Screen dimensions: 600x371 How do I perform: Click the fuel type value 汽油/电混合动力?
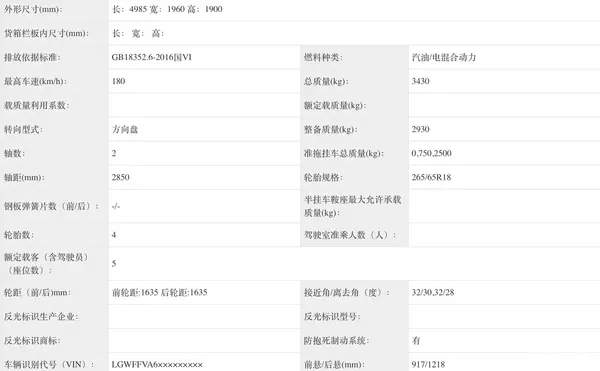pos(443,57)
